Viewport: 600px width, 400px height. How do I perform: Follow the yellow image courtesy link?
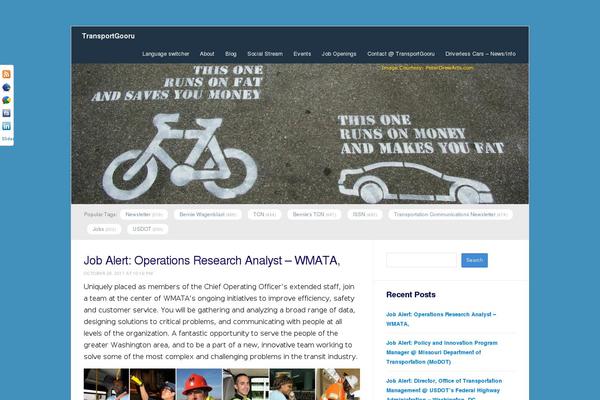tap(427, 68)
